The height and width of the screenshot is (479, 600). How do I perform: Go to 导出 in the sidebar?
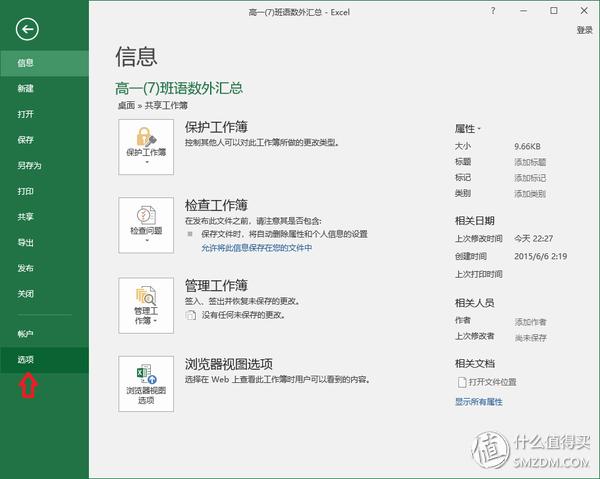tap(44, 243)
